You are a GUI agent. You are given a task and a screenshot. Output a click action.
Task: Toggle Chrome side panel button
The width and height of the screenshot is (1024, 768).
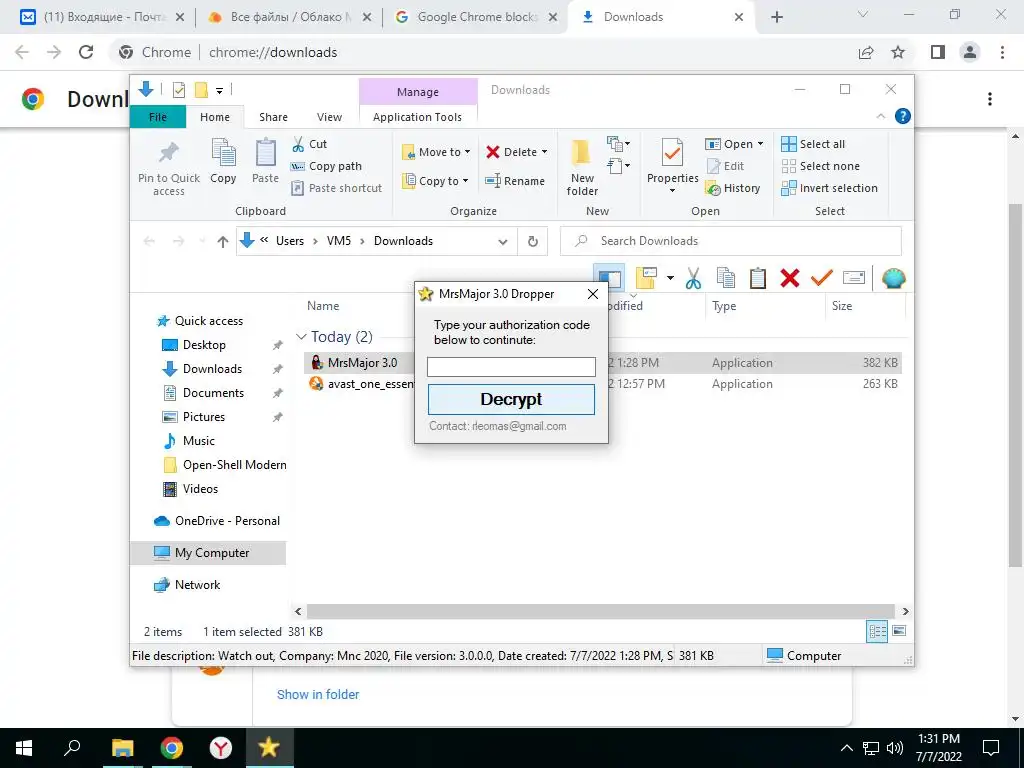tap(938, 52)
